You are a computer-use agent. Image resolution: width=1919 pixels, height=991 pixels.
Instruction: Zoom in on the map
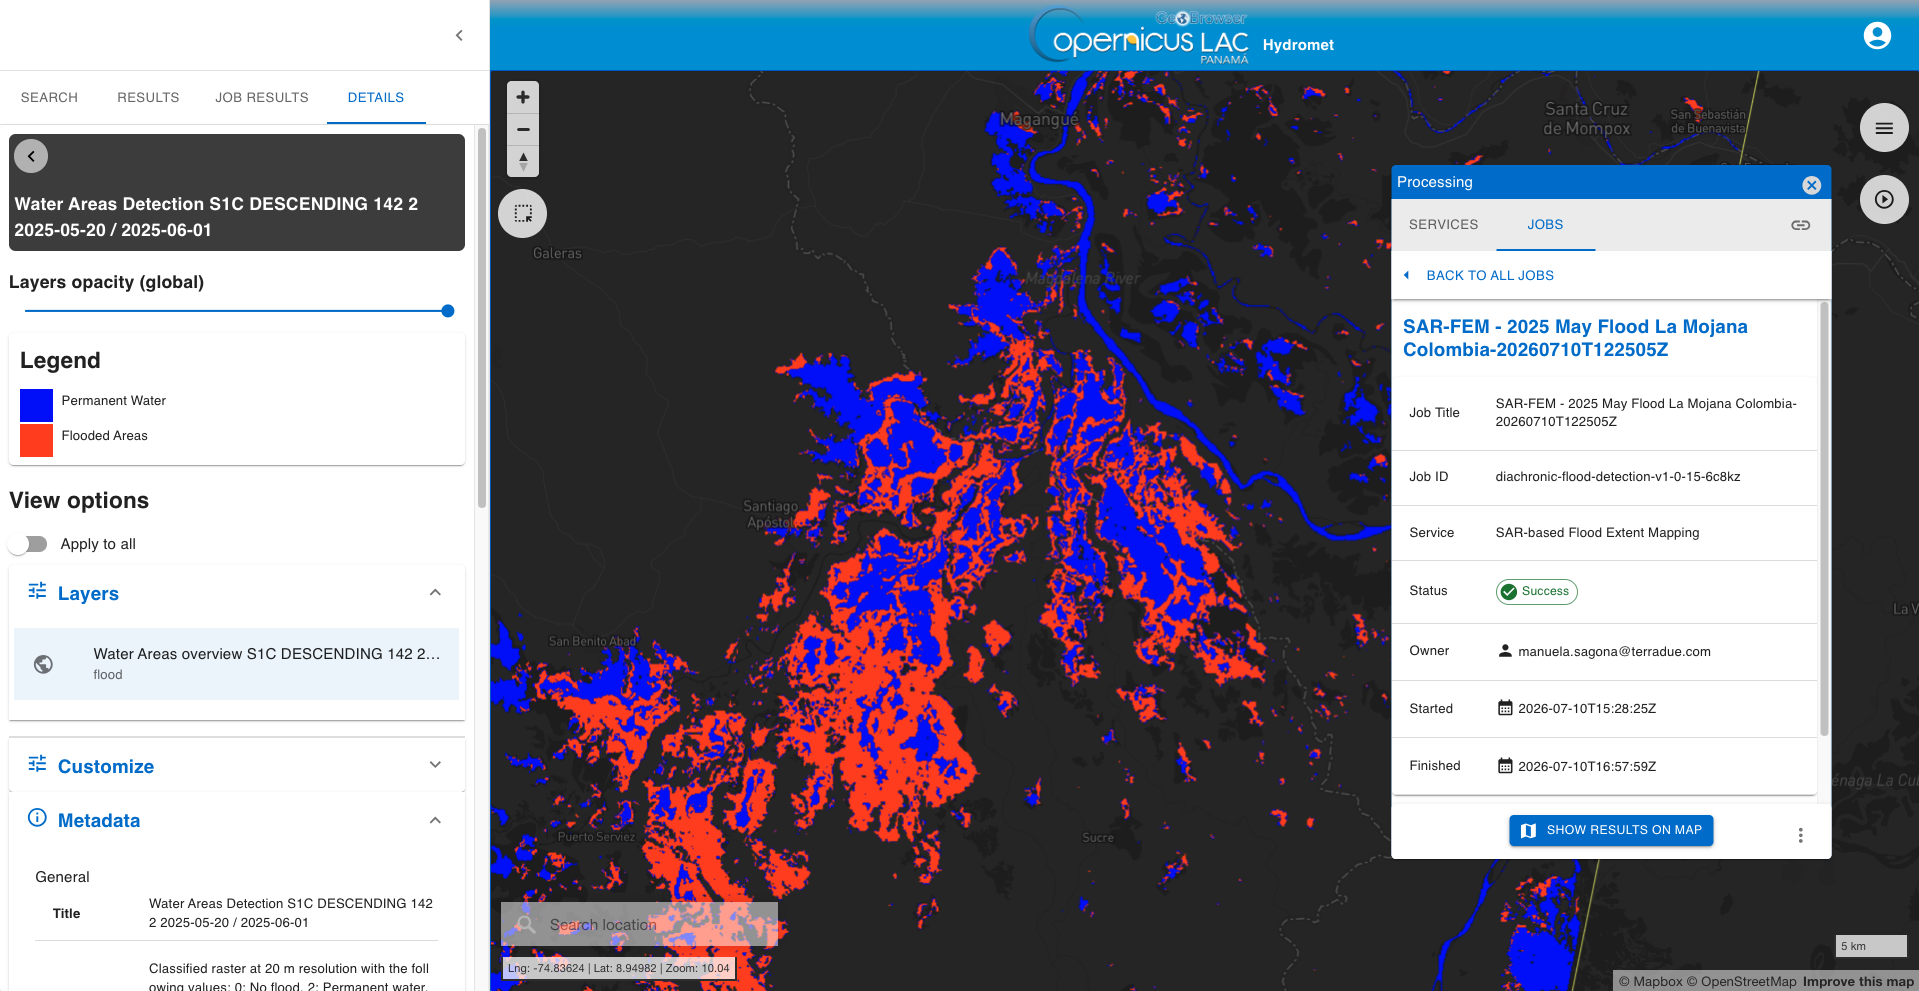point(523,98)
